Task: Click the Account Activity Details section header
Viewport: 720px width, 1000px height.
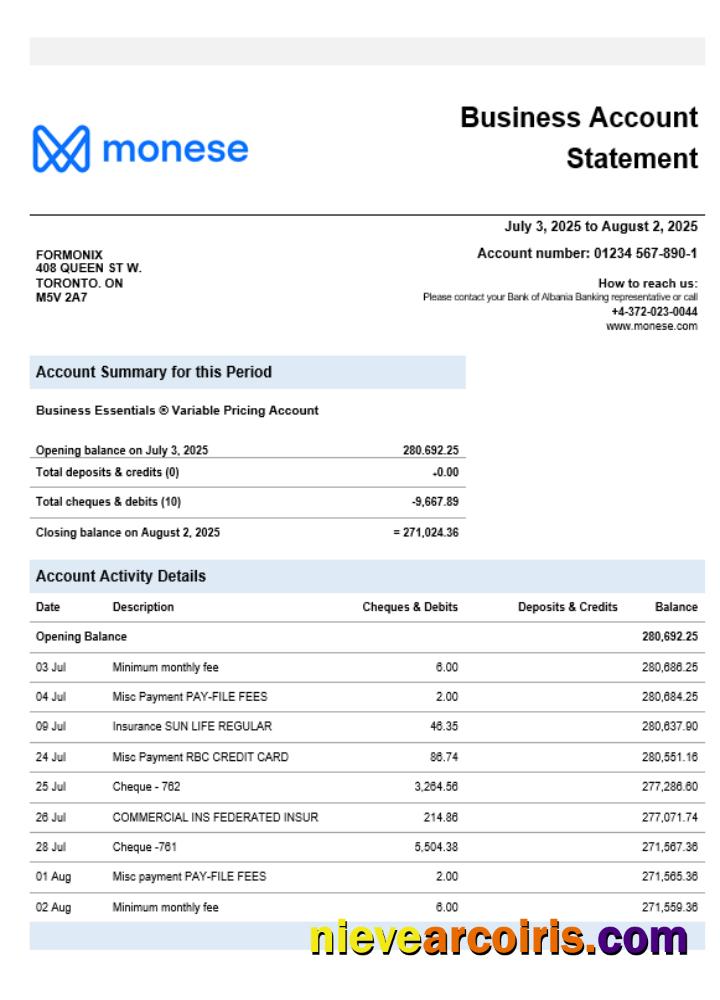Action: tap(121, 576)
